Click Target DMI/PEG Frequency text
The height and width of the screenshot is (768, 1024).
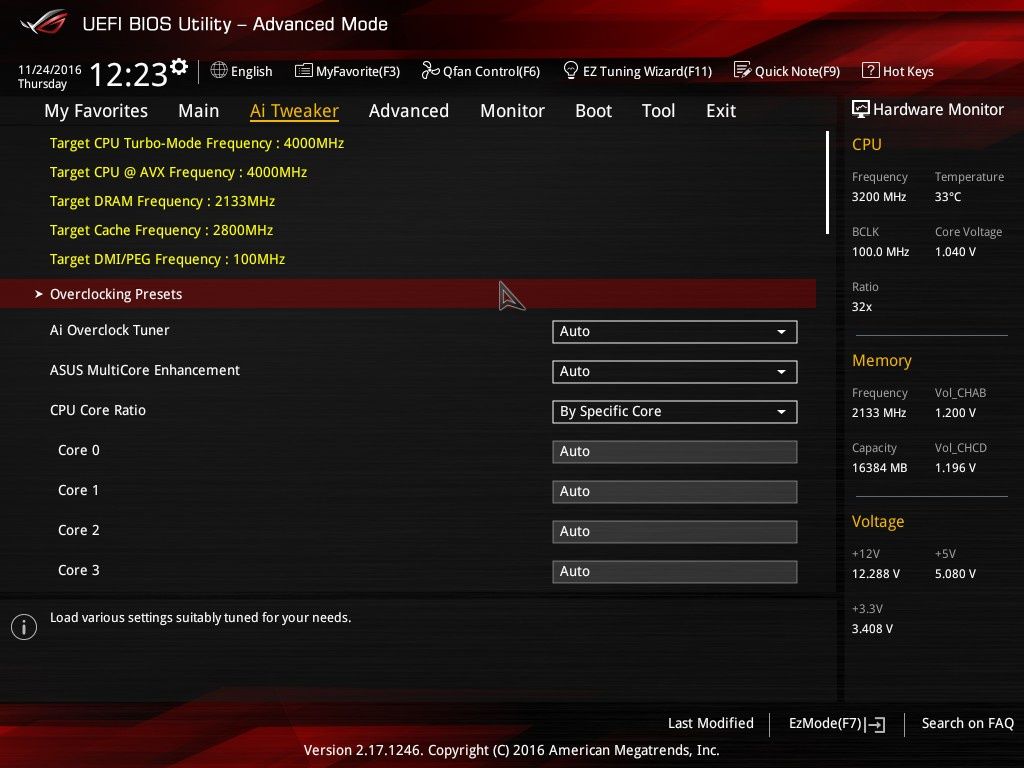pos(167,259)
